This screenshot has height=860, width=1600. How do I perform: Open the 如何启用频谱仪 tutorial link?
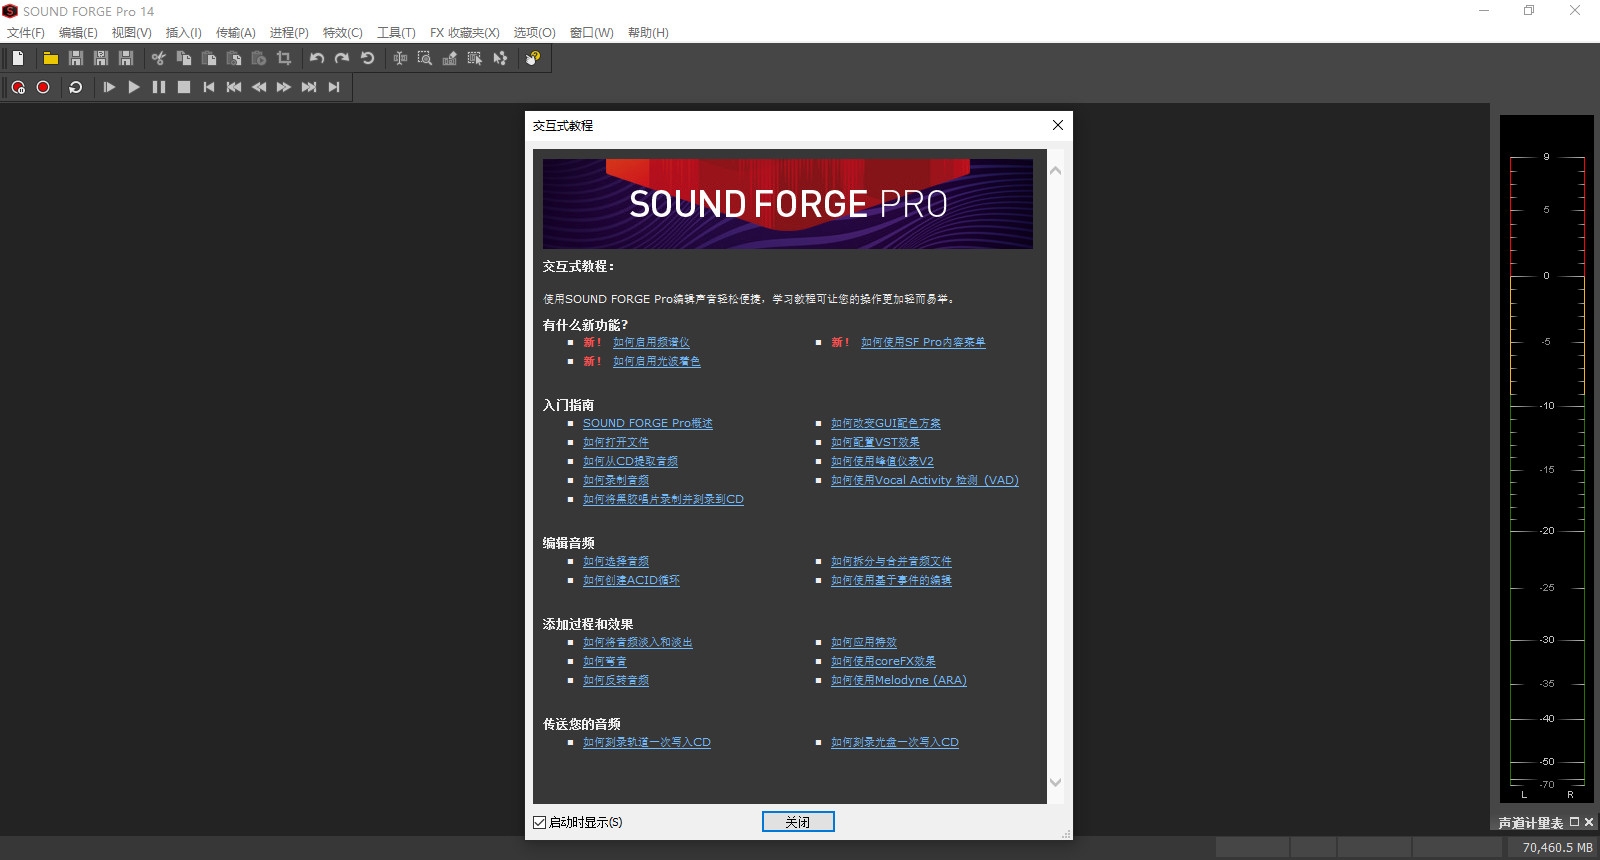click(651, 342)
